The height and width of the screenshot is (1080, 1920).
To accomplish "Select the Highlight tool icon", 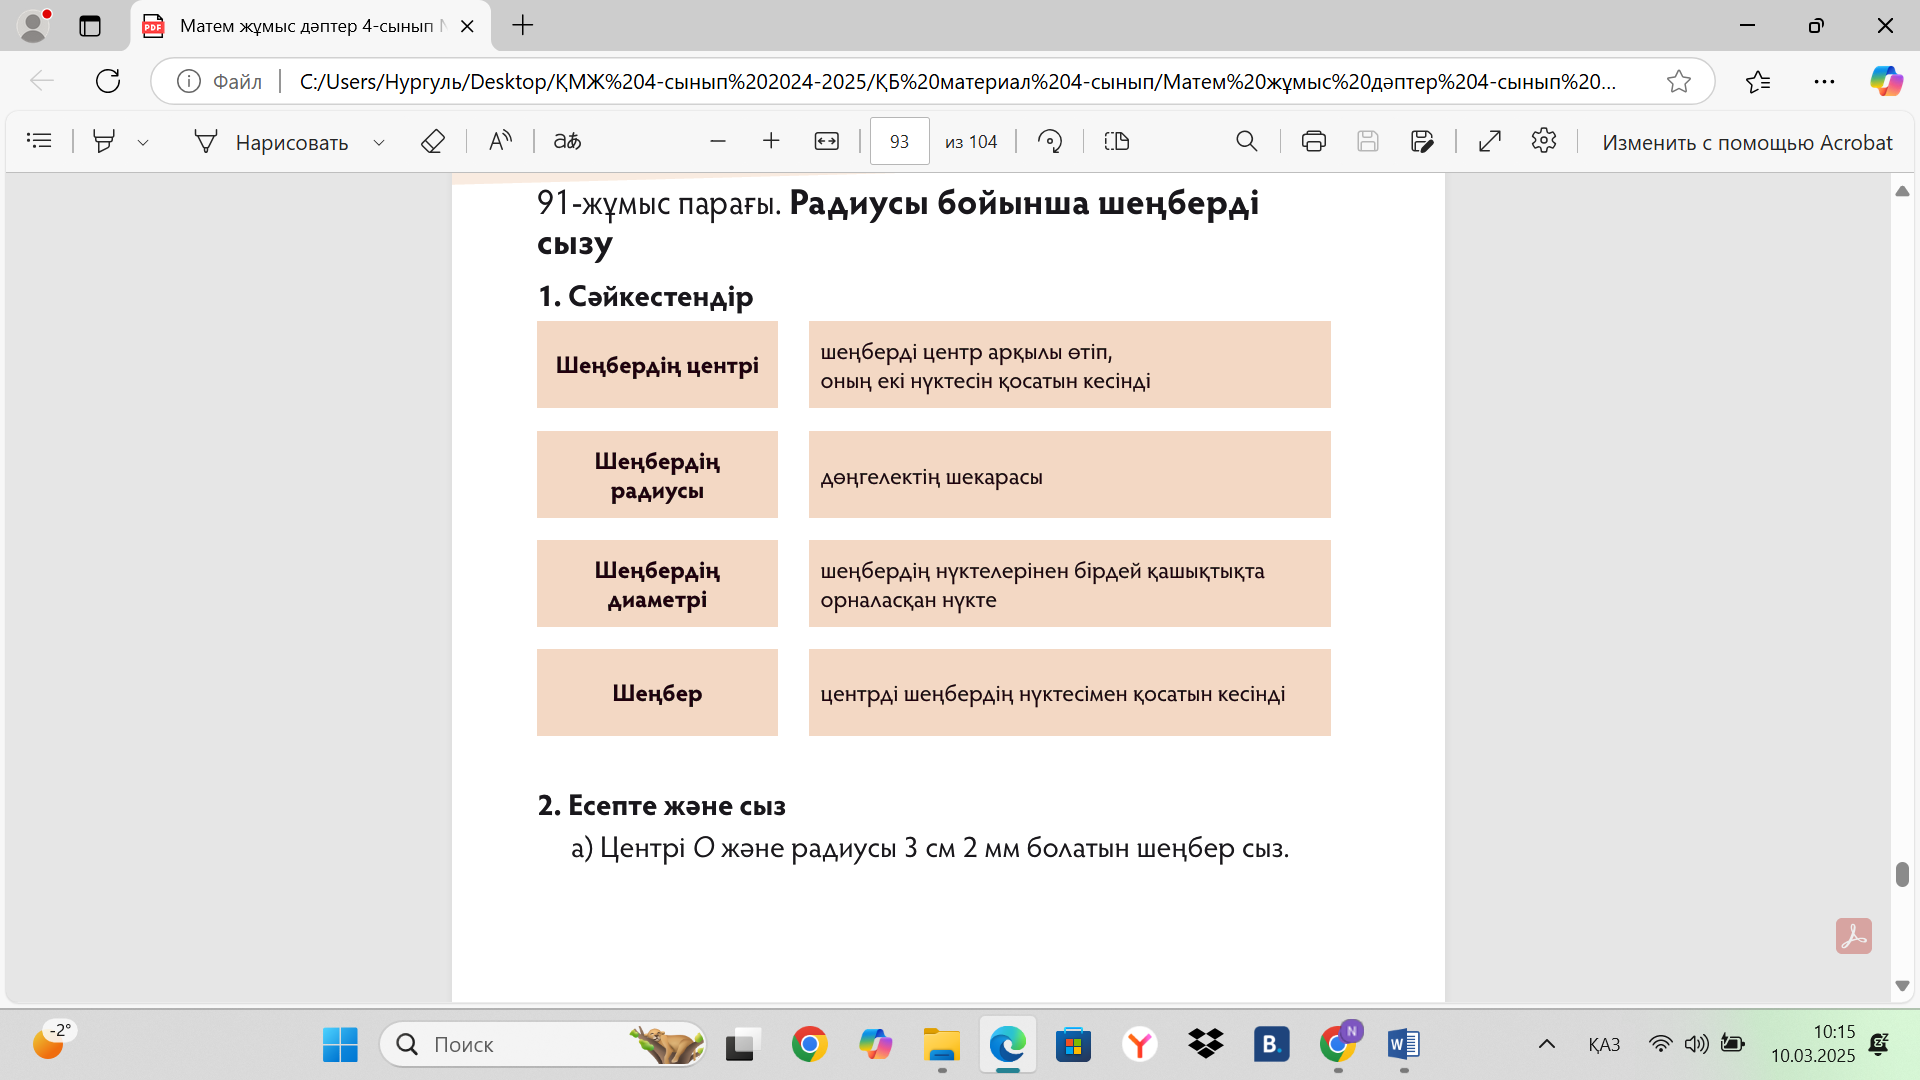I will point(104,141).
